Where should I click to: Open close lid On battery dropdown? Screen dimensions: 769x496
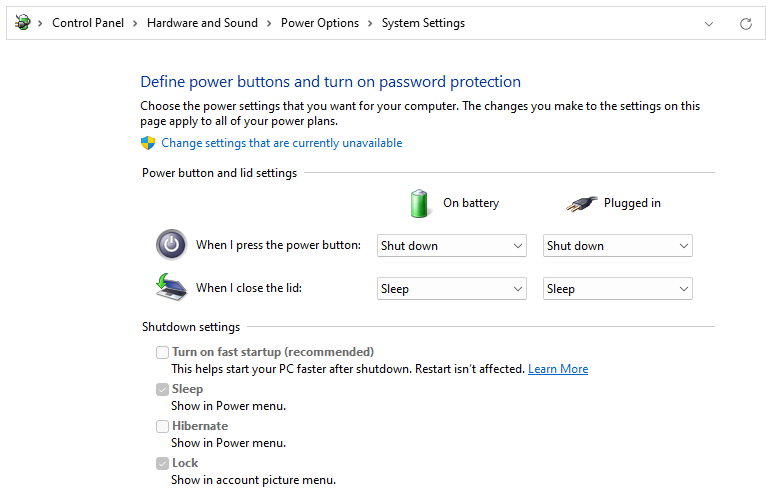(x=452, y=289)
